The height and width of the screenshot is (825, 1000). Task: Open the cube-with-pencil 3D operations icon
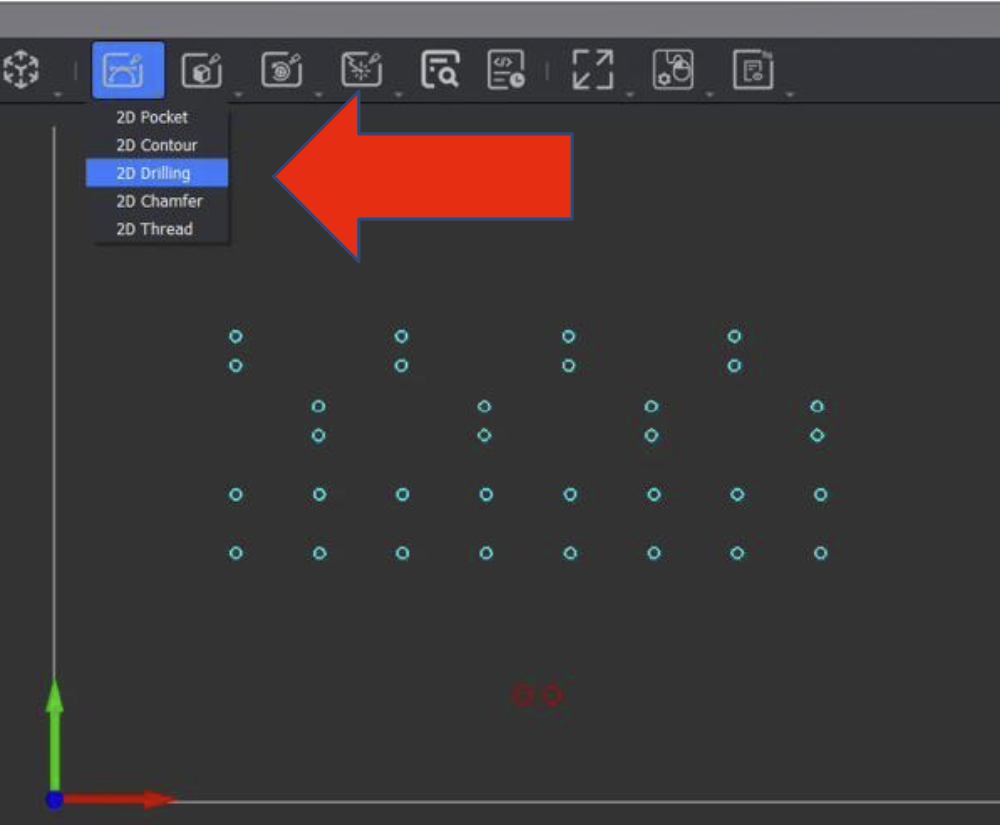201,70
